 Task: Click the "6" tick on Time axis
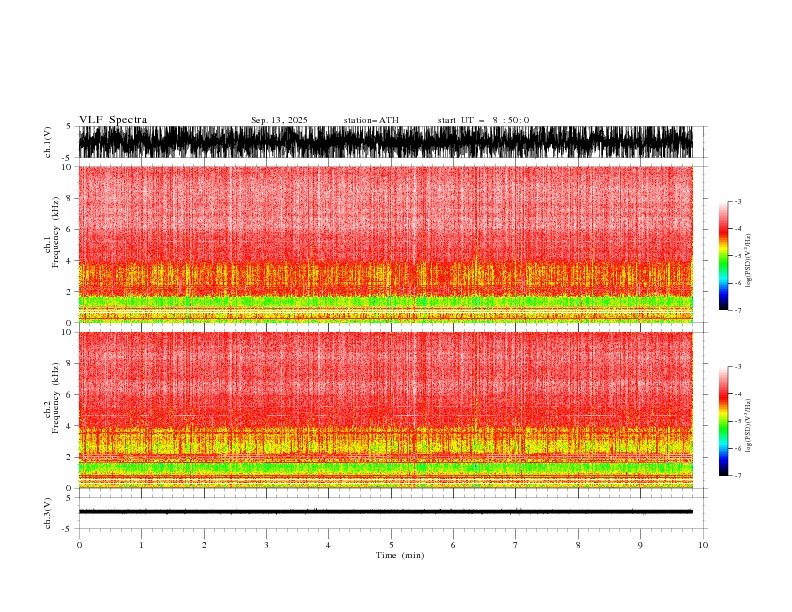pos(453,545)
